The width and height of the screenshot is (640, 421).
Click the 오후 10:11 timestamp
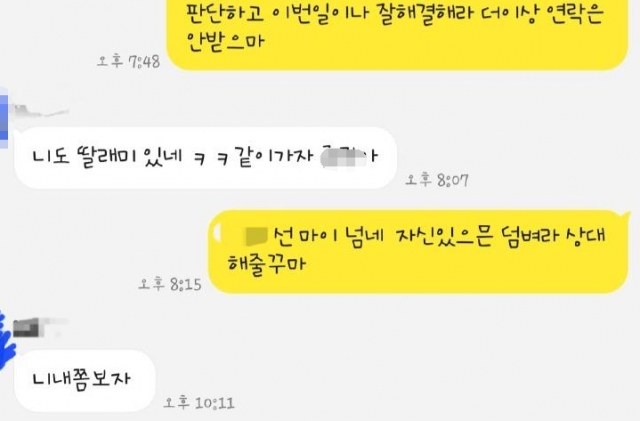click(x=199, y=403)
